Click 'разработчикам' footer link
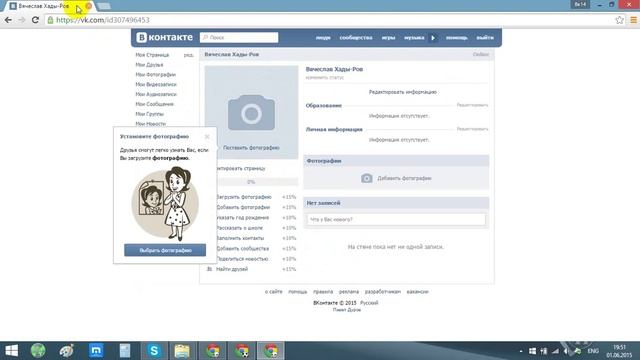The image size is (640, 360). (x=382, y=291)
